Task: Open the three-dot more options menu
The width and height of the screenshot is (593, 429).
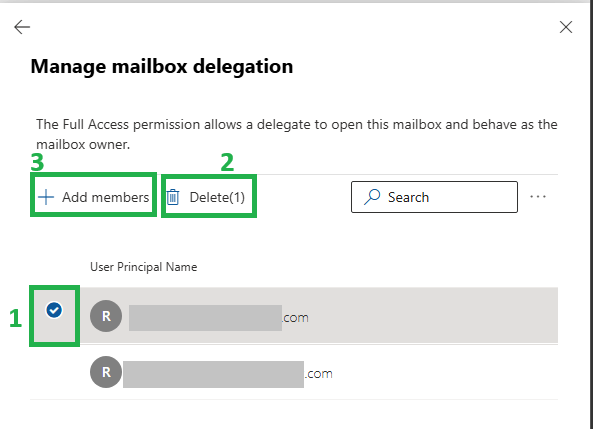Action: pos(538,197)
